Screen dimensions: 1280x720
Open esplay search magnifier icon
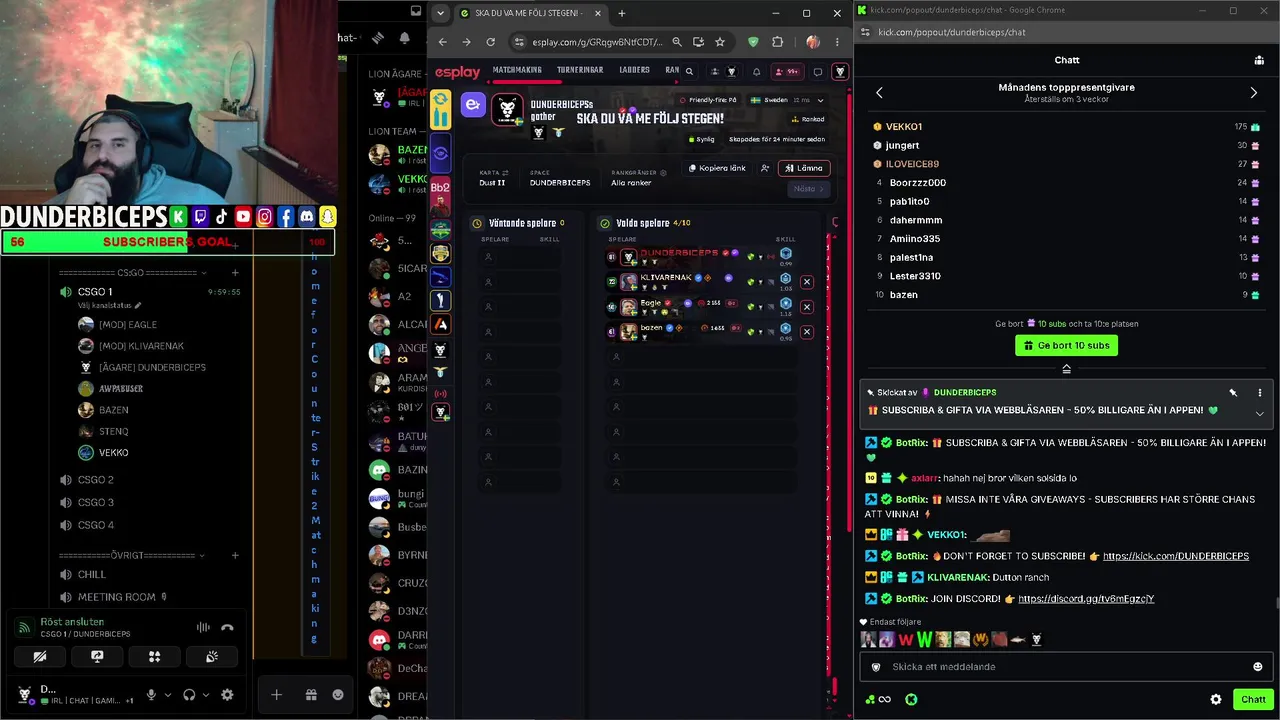click(x=689, y=72)
